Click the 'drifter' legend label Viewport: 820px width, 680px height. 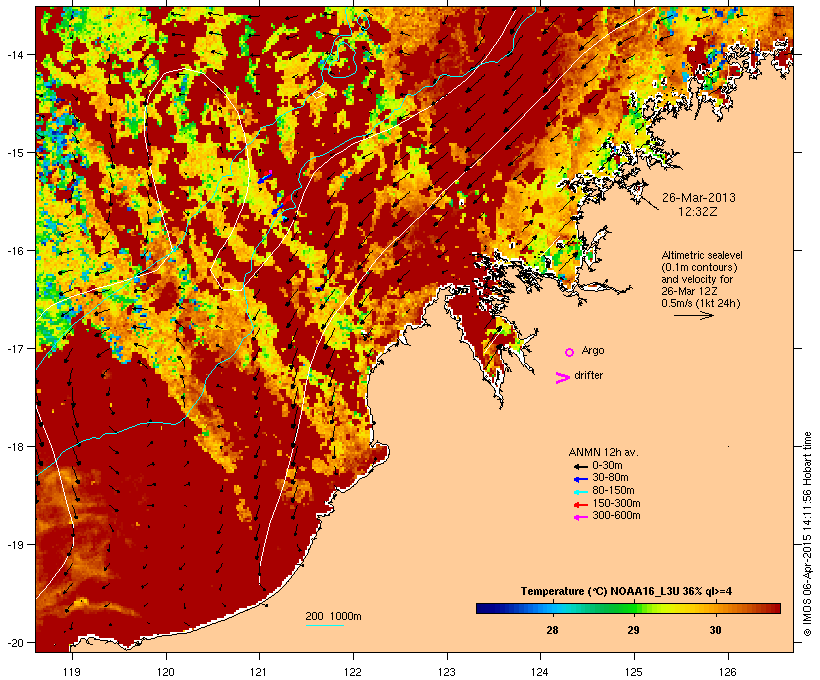pos(588,375)
